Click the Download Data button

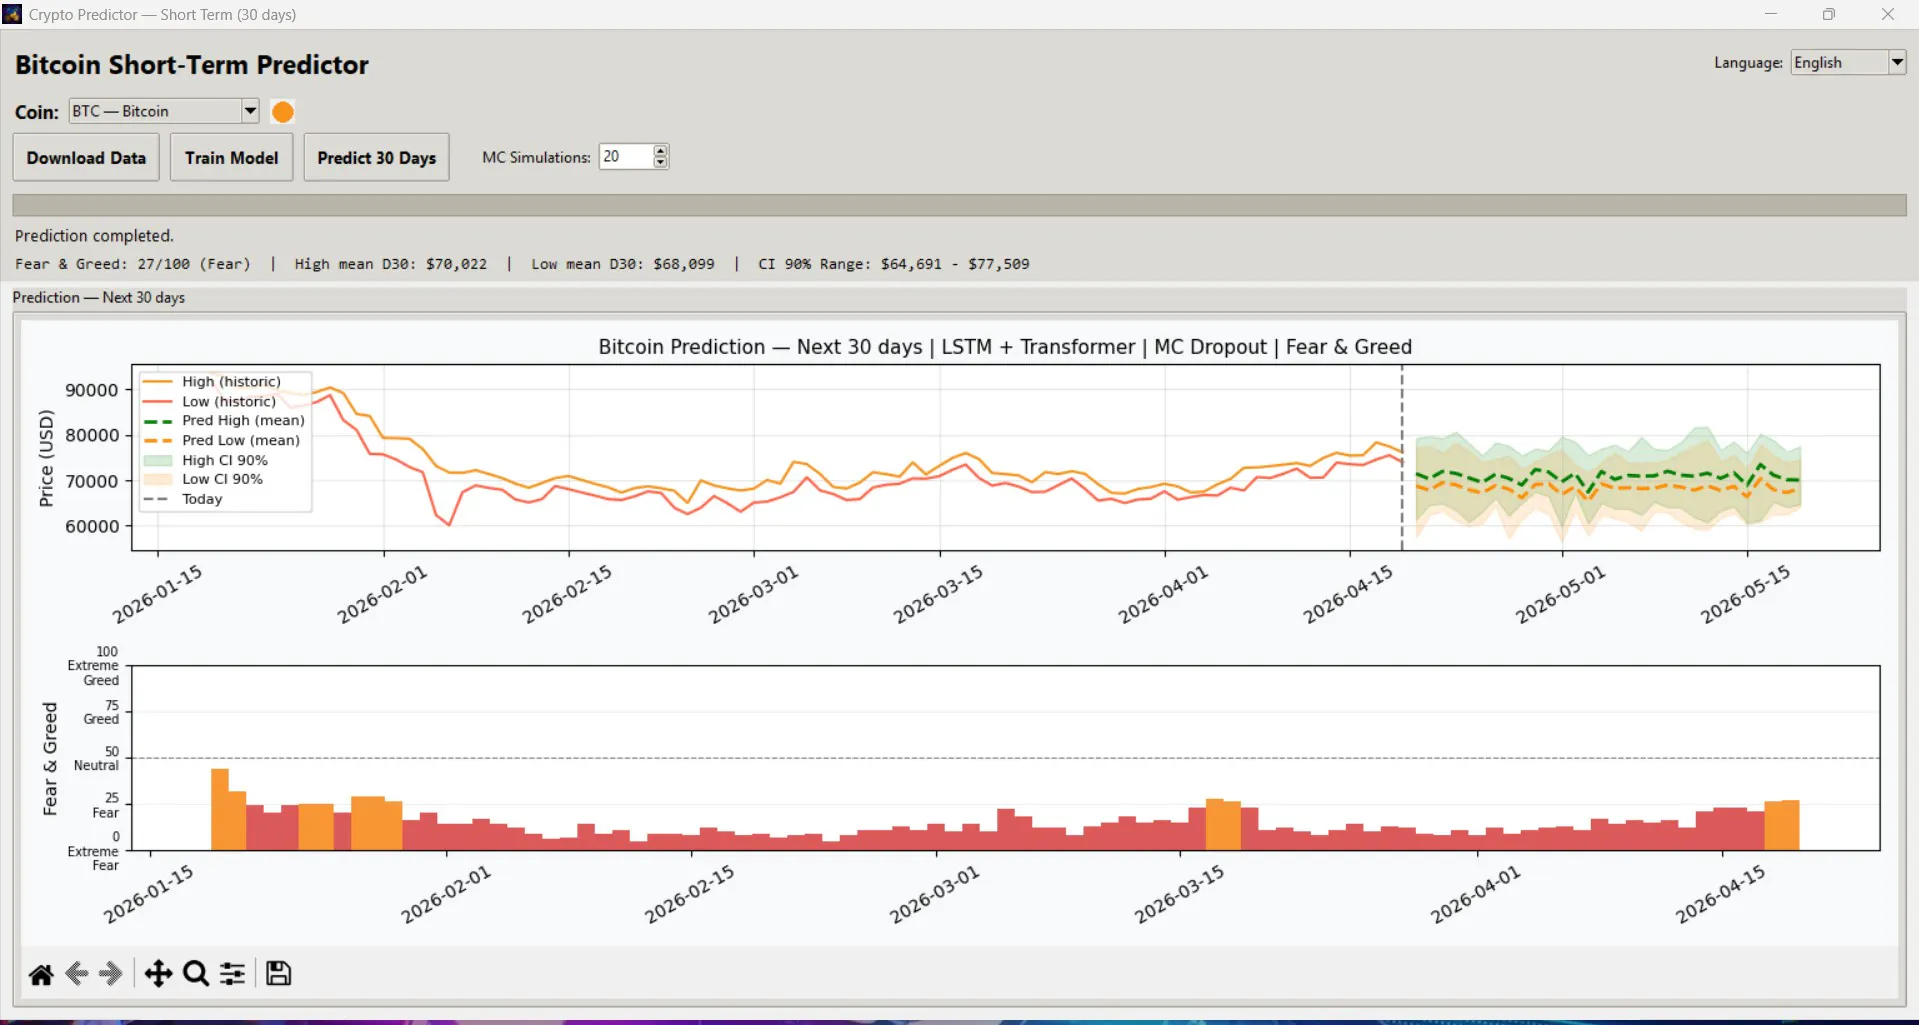86,158
